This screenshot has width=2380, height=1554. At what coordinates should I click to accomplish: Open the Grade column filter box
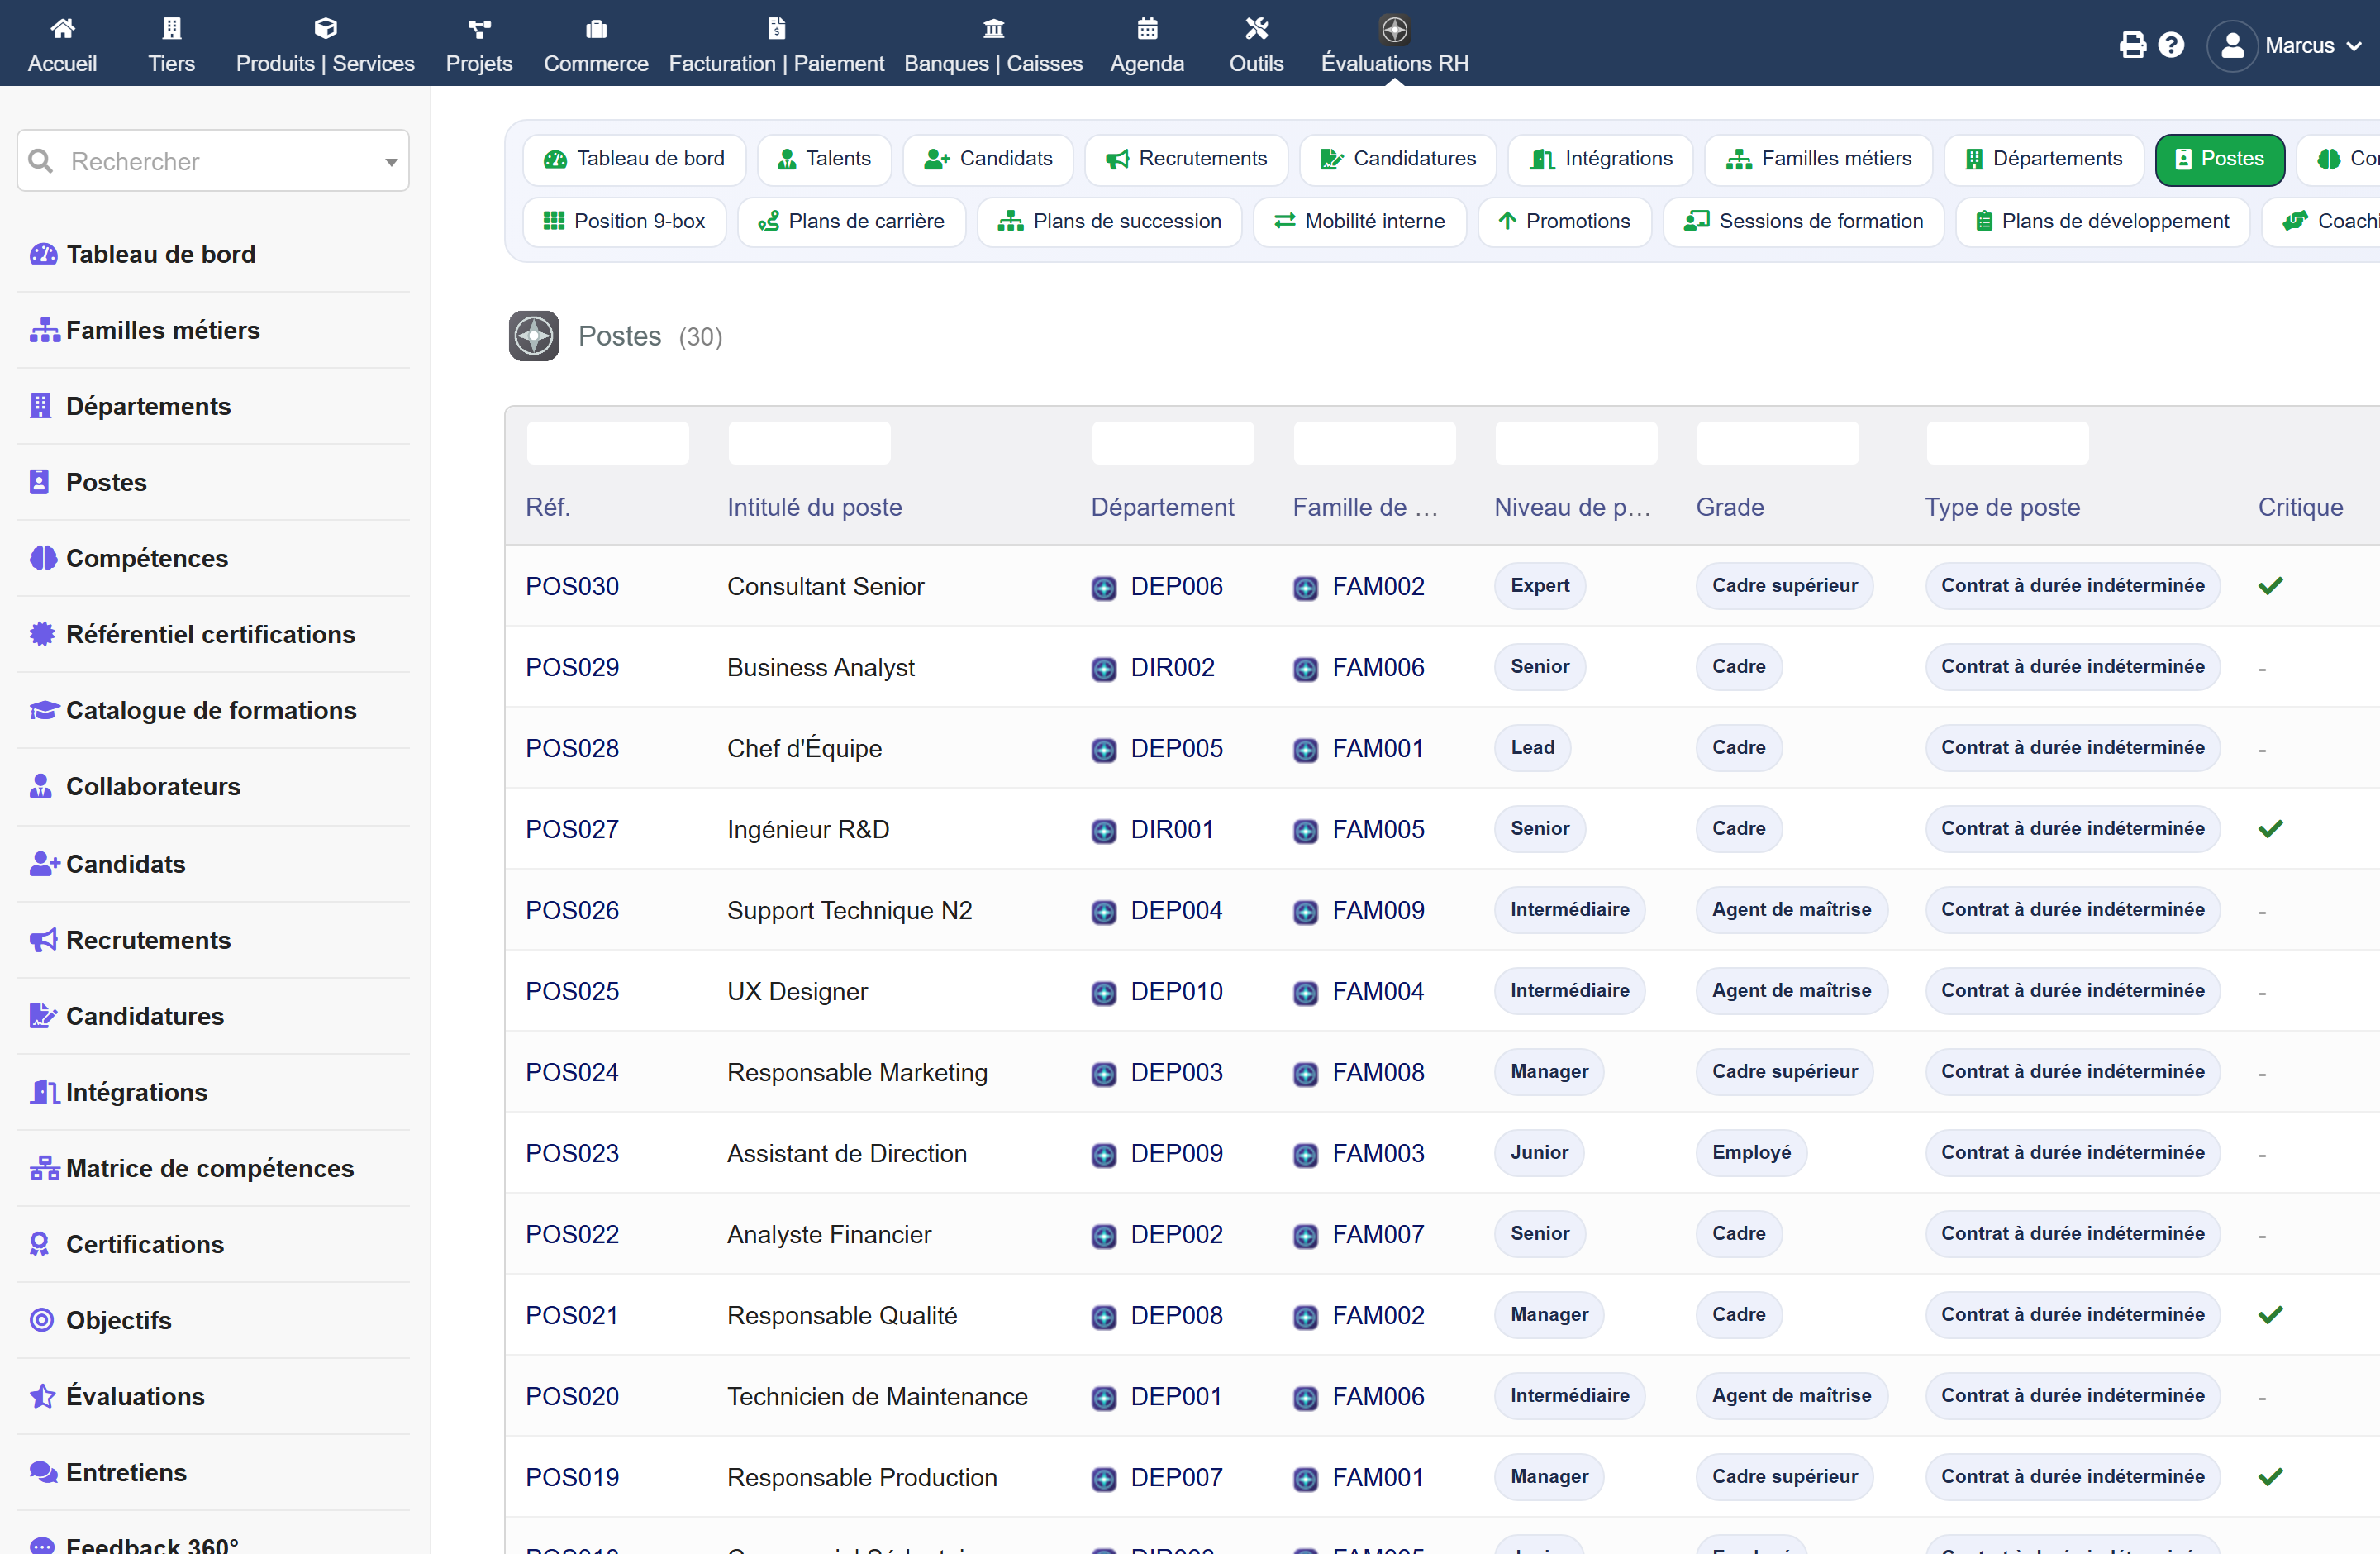click(1777, 443)
